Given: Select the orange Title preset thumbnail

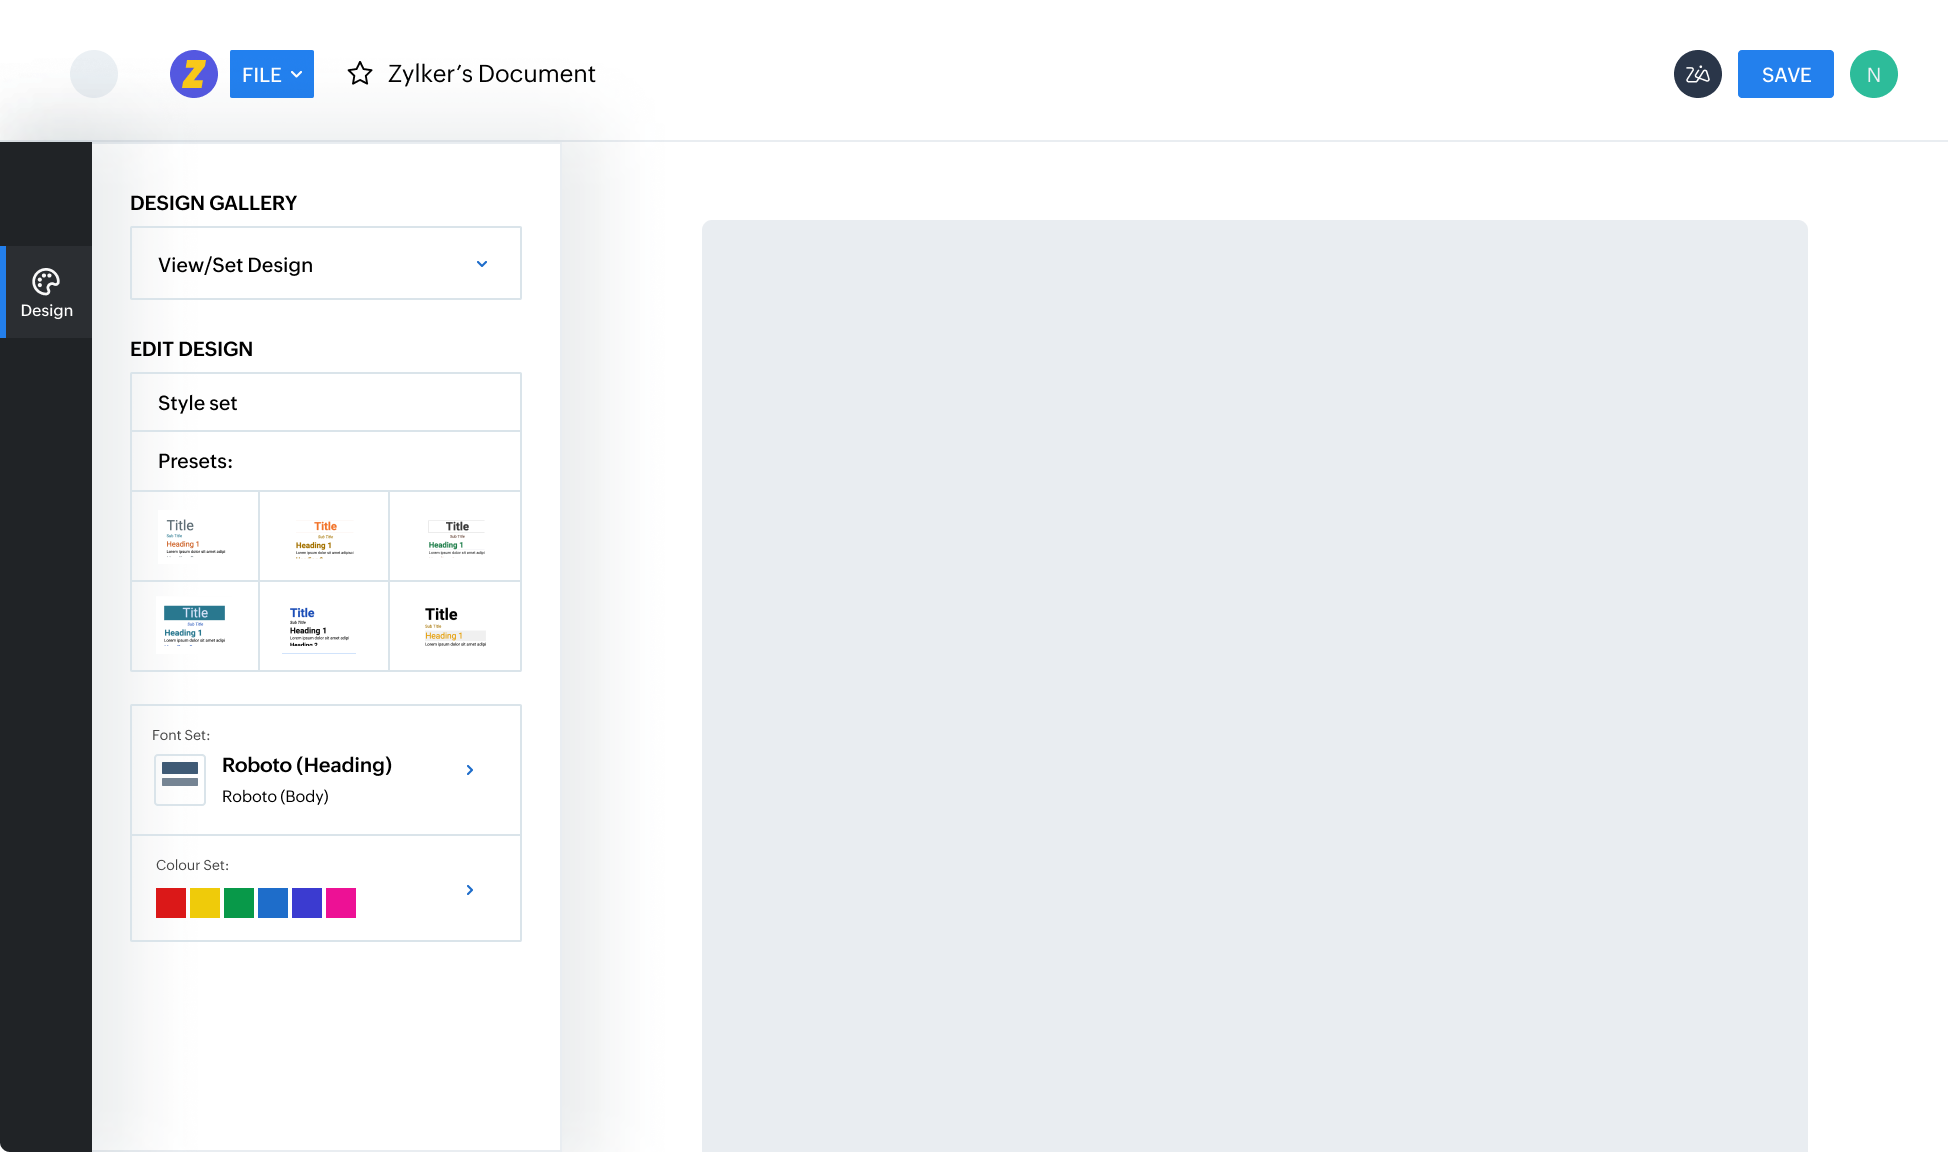Looking at the screenshot, I should pos(324,537).
